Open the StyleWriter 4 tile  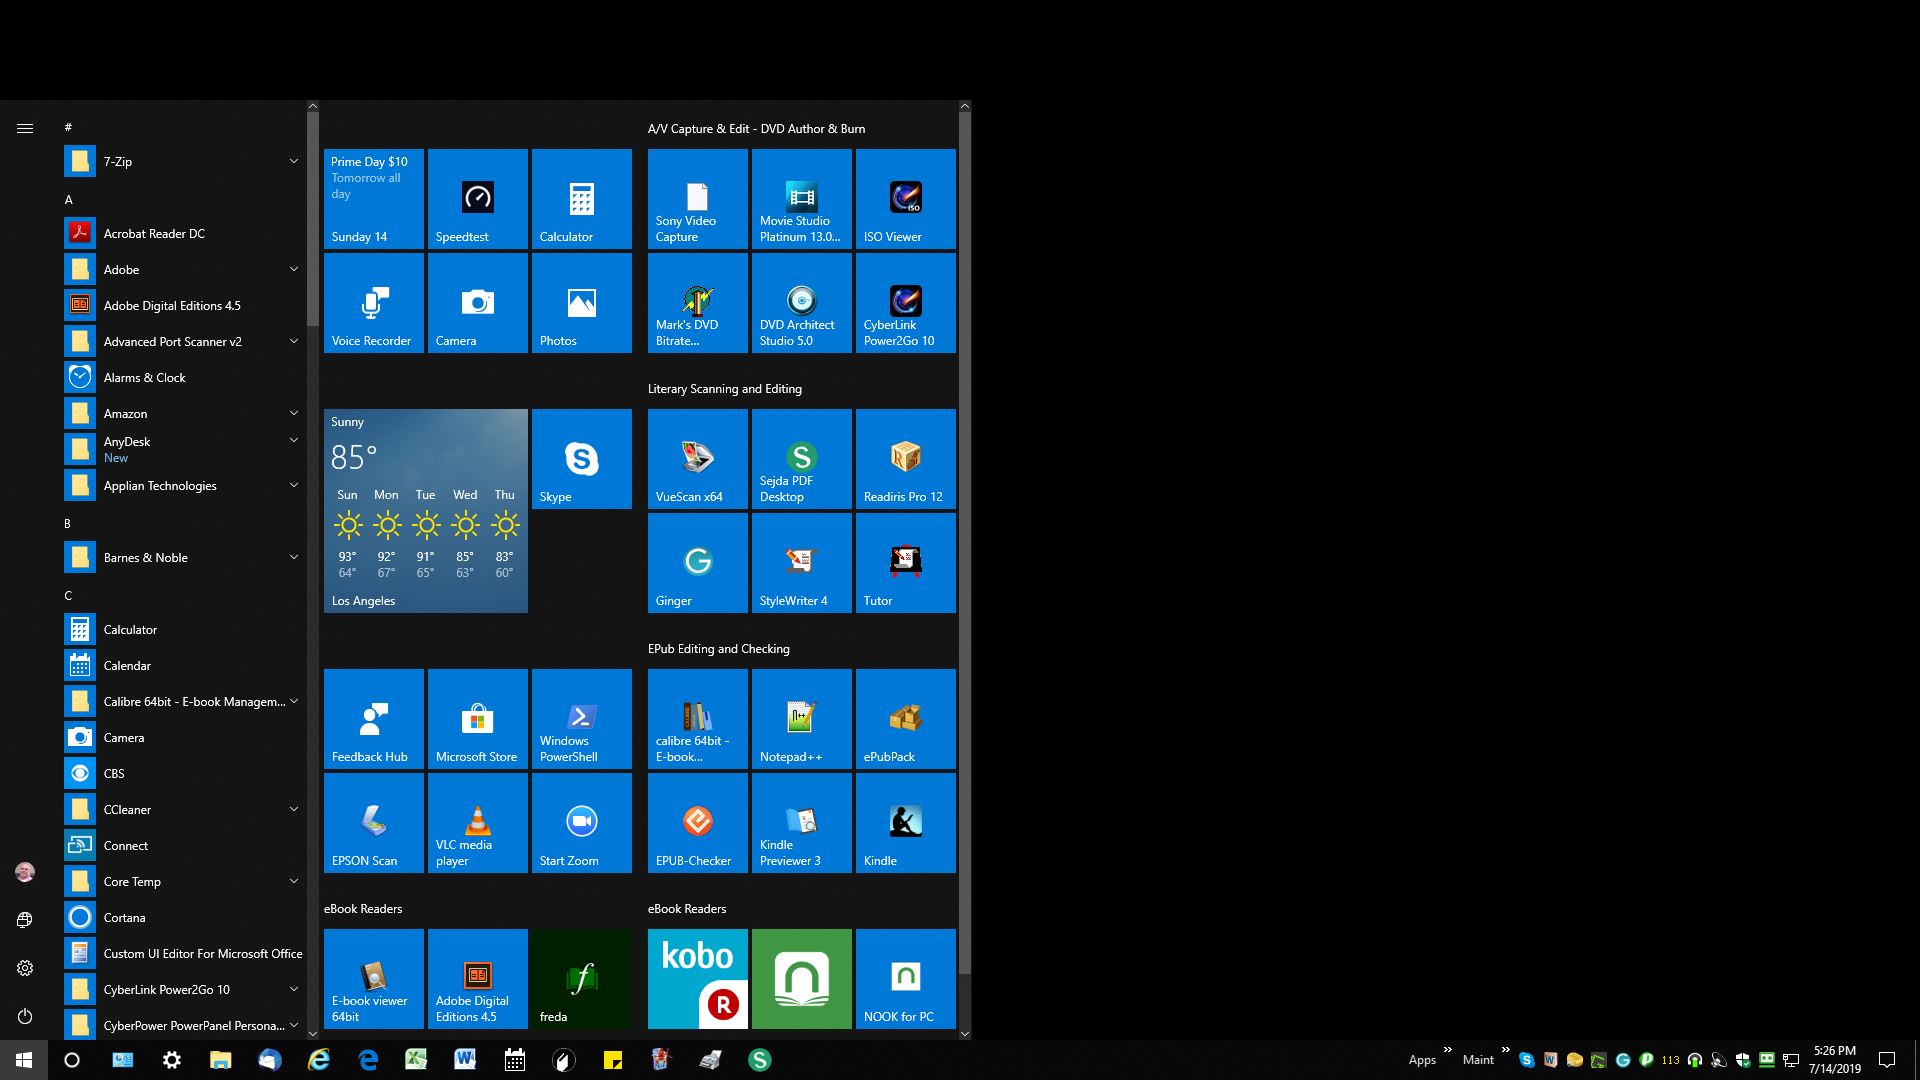coord(801,563)
